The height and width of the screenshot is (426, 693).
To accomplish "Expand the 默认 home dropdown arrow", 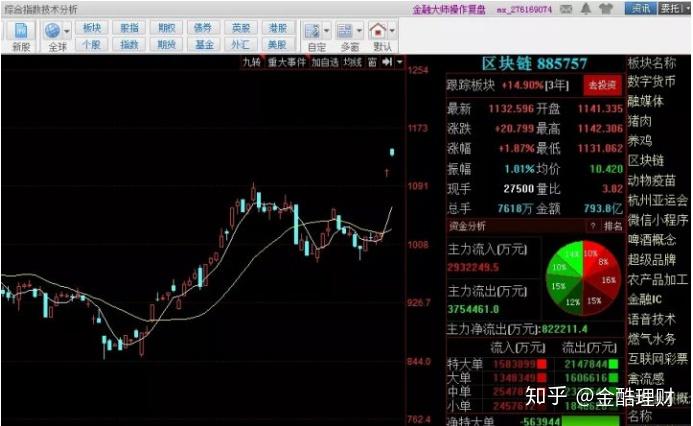I will tap(392, 31).
